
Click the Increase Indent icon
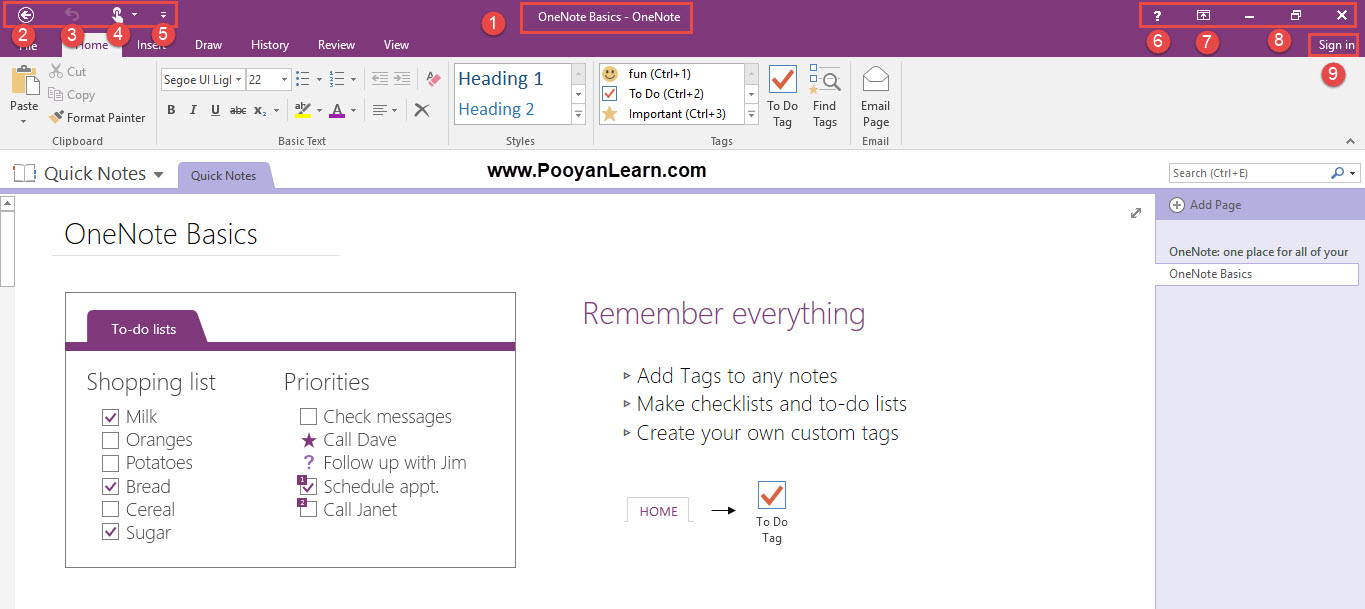pos(402,79)
